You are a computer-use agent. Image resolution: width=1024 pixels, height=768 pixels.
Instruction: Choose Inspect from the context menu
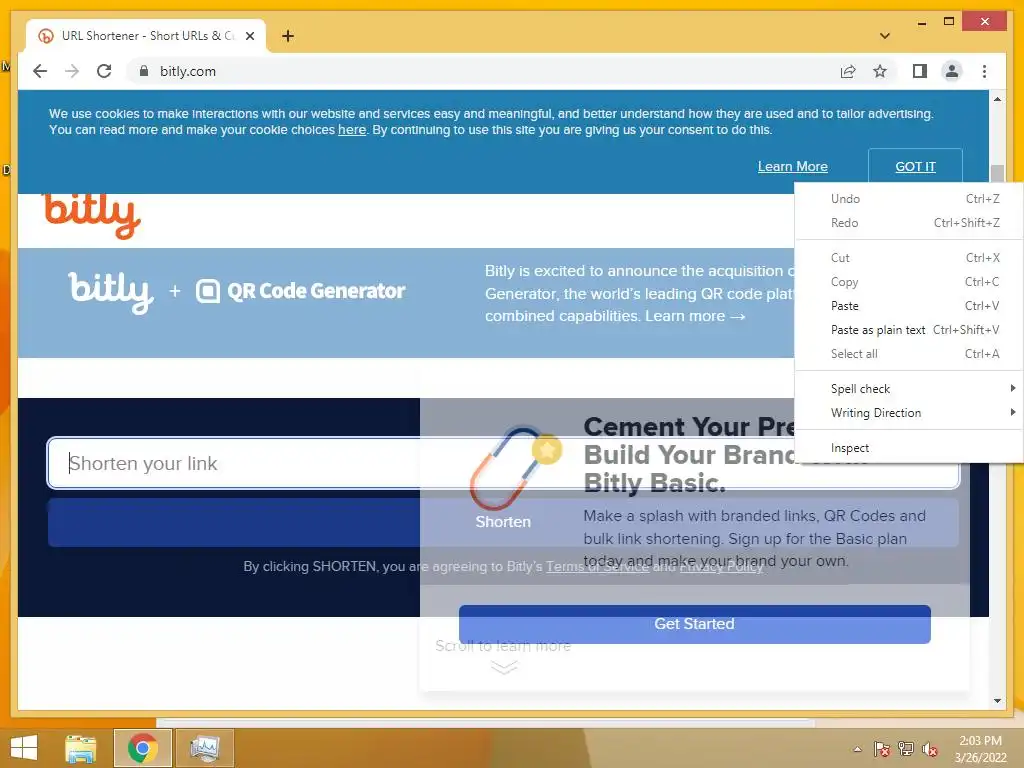click(x=908, y=448)
